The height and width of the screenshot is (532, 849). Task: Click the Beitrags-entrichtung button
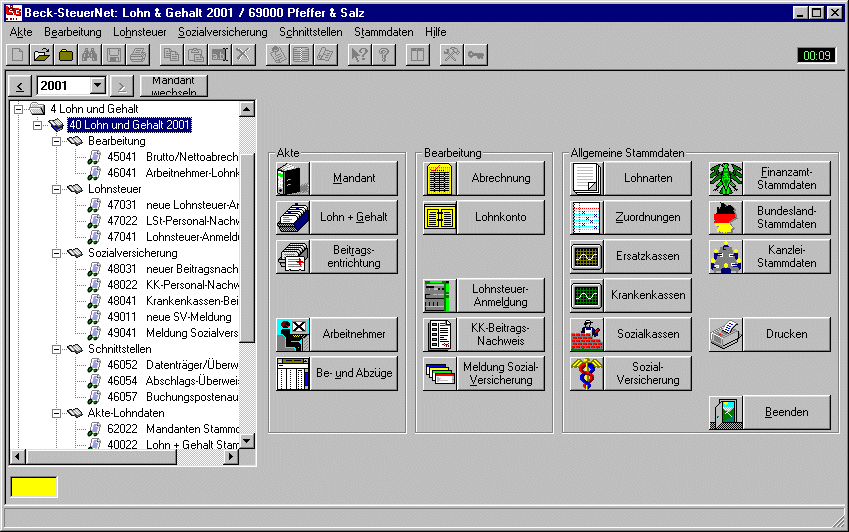pyautogui.click(x=354, y=256)
